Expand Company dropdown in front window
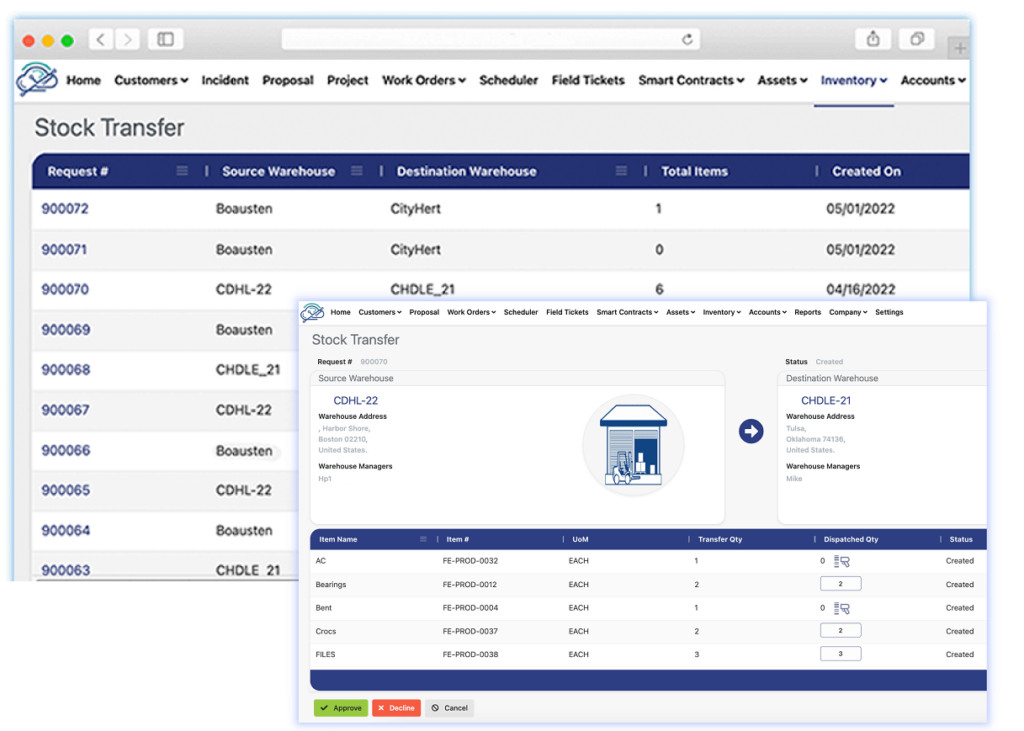Image resolution: width=1024 pixels, height=731 pixels. (x=848, y=312)
